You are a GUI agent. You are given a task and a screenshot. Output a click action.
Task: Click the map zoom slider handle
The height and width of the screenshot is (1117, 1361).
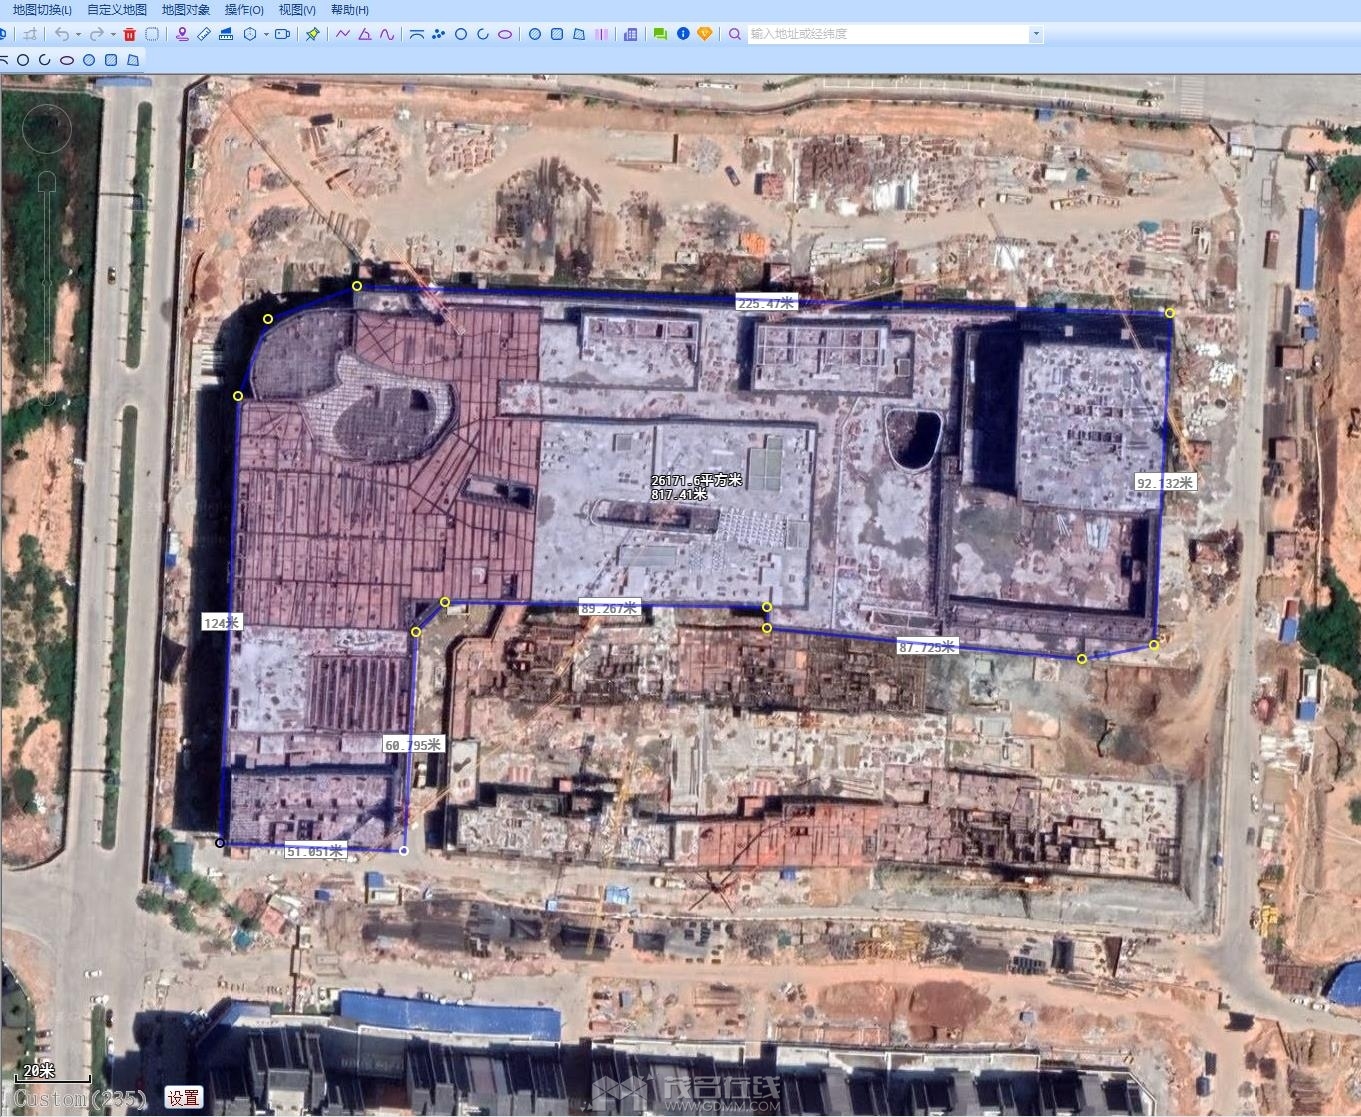coord(46,182)
